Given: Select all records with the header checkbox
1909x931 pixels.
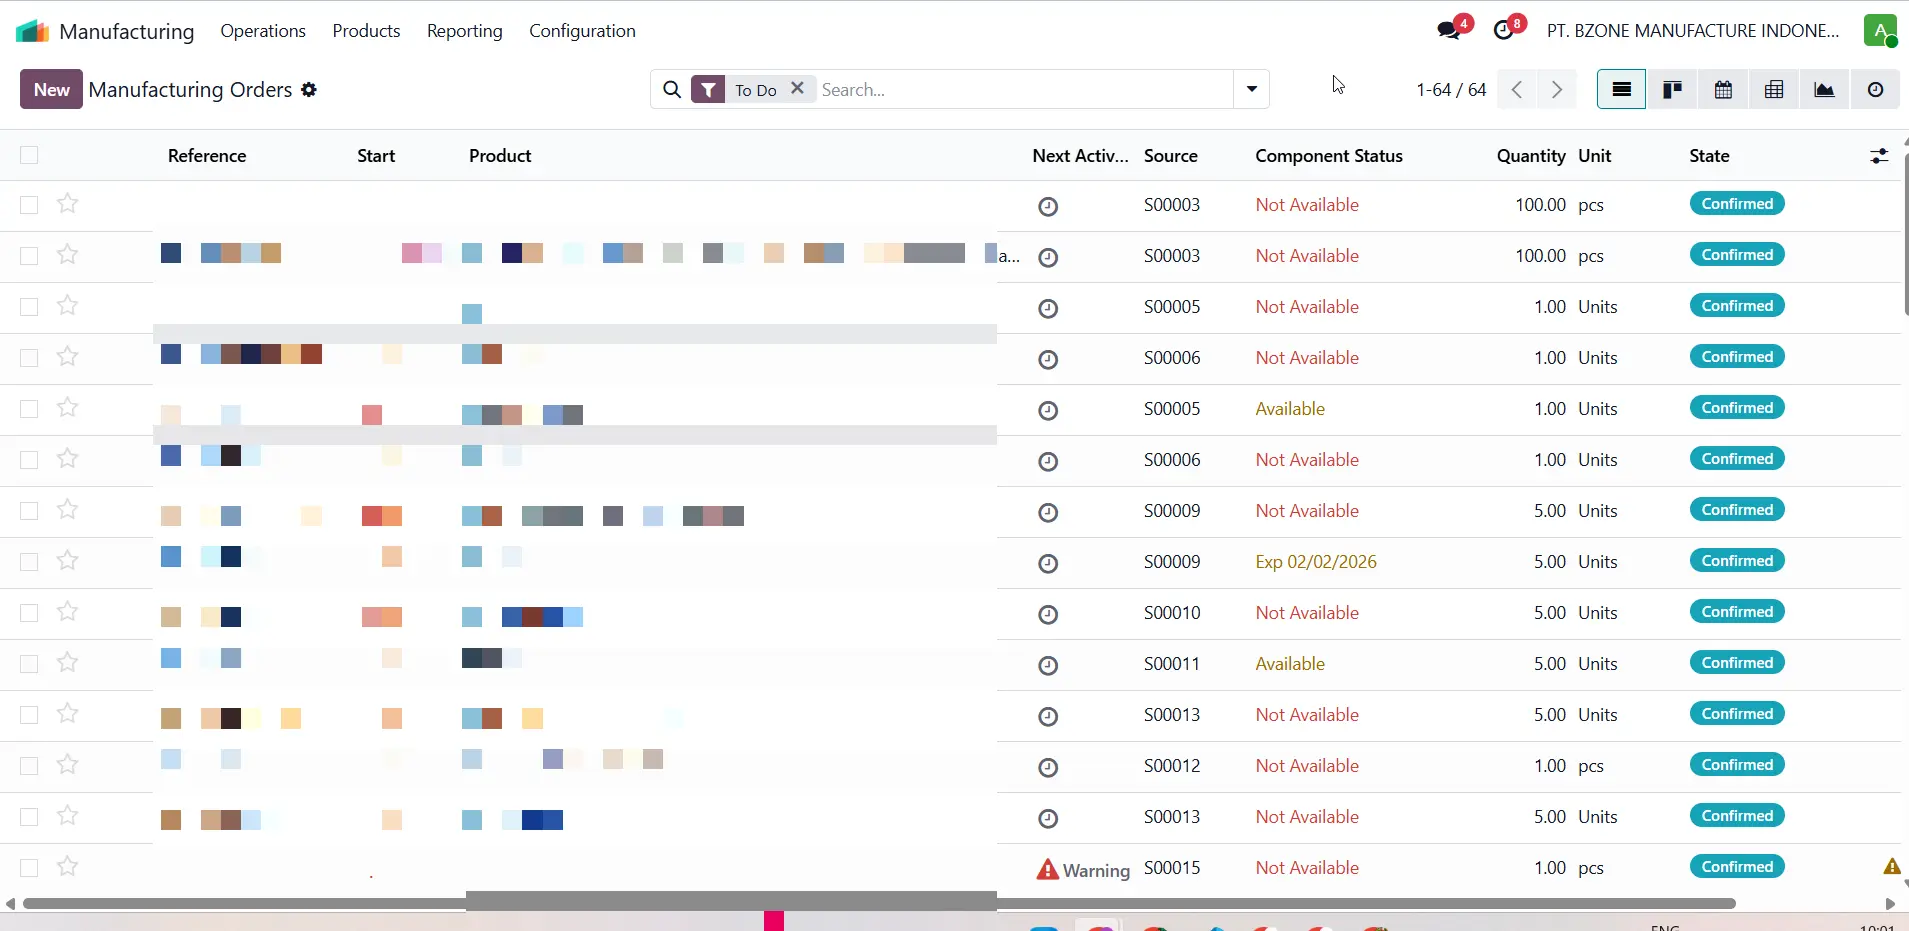Looking at the screenshot, I should [29, 155].
